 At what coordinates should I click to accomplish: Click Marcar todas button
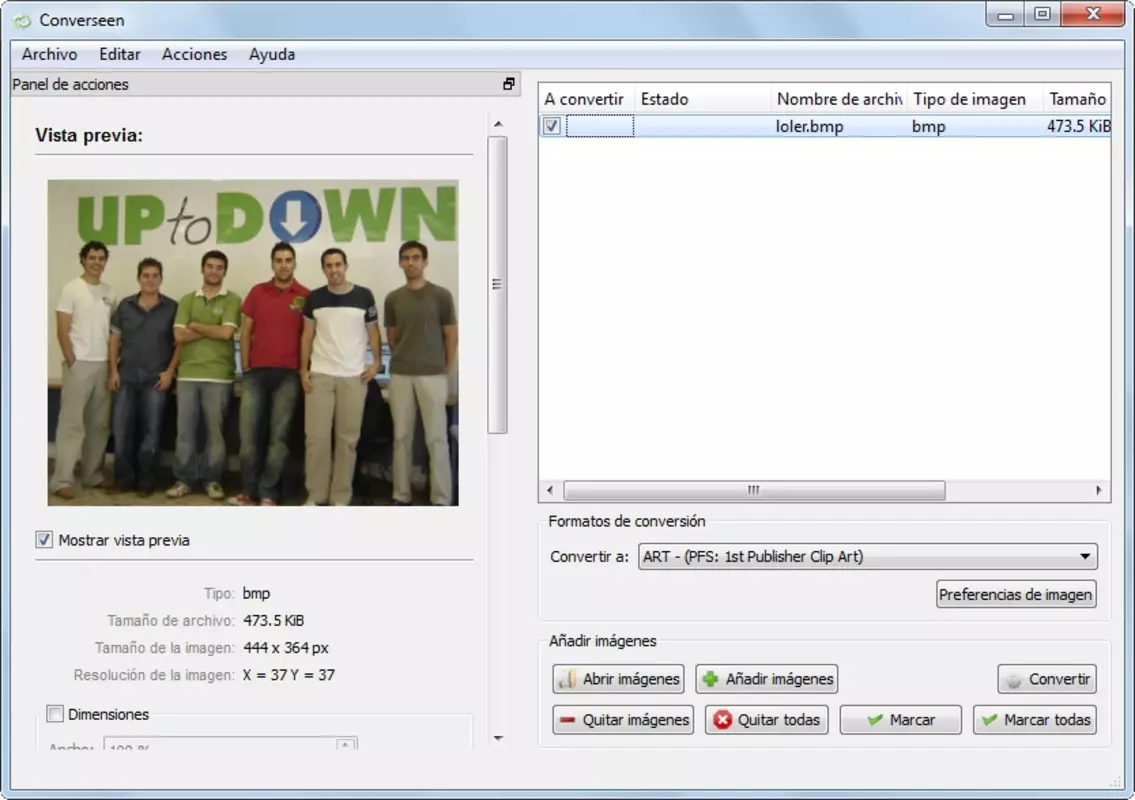(1034, 720)
